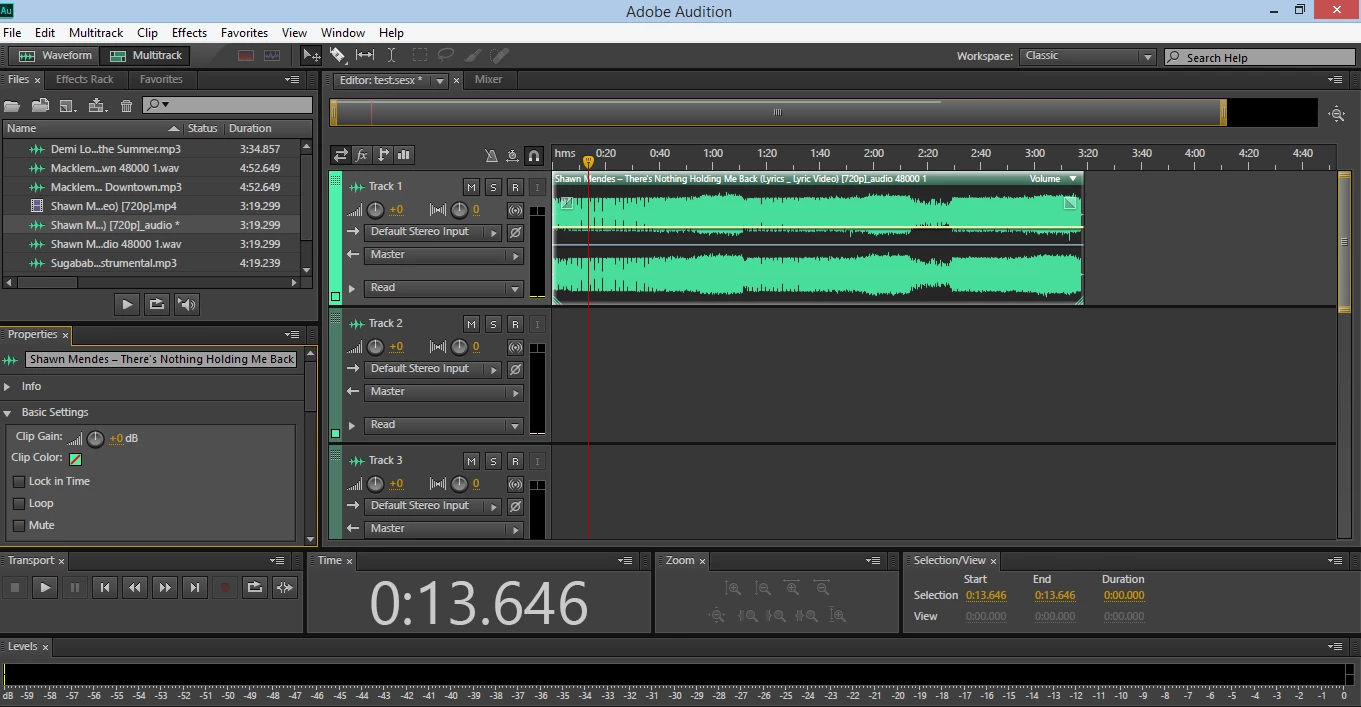Open Track 1 Default Stereo Input dropdown
This screenshot has height=707, width=1361.
[432, 232]
